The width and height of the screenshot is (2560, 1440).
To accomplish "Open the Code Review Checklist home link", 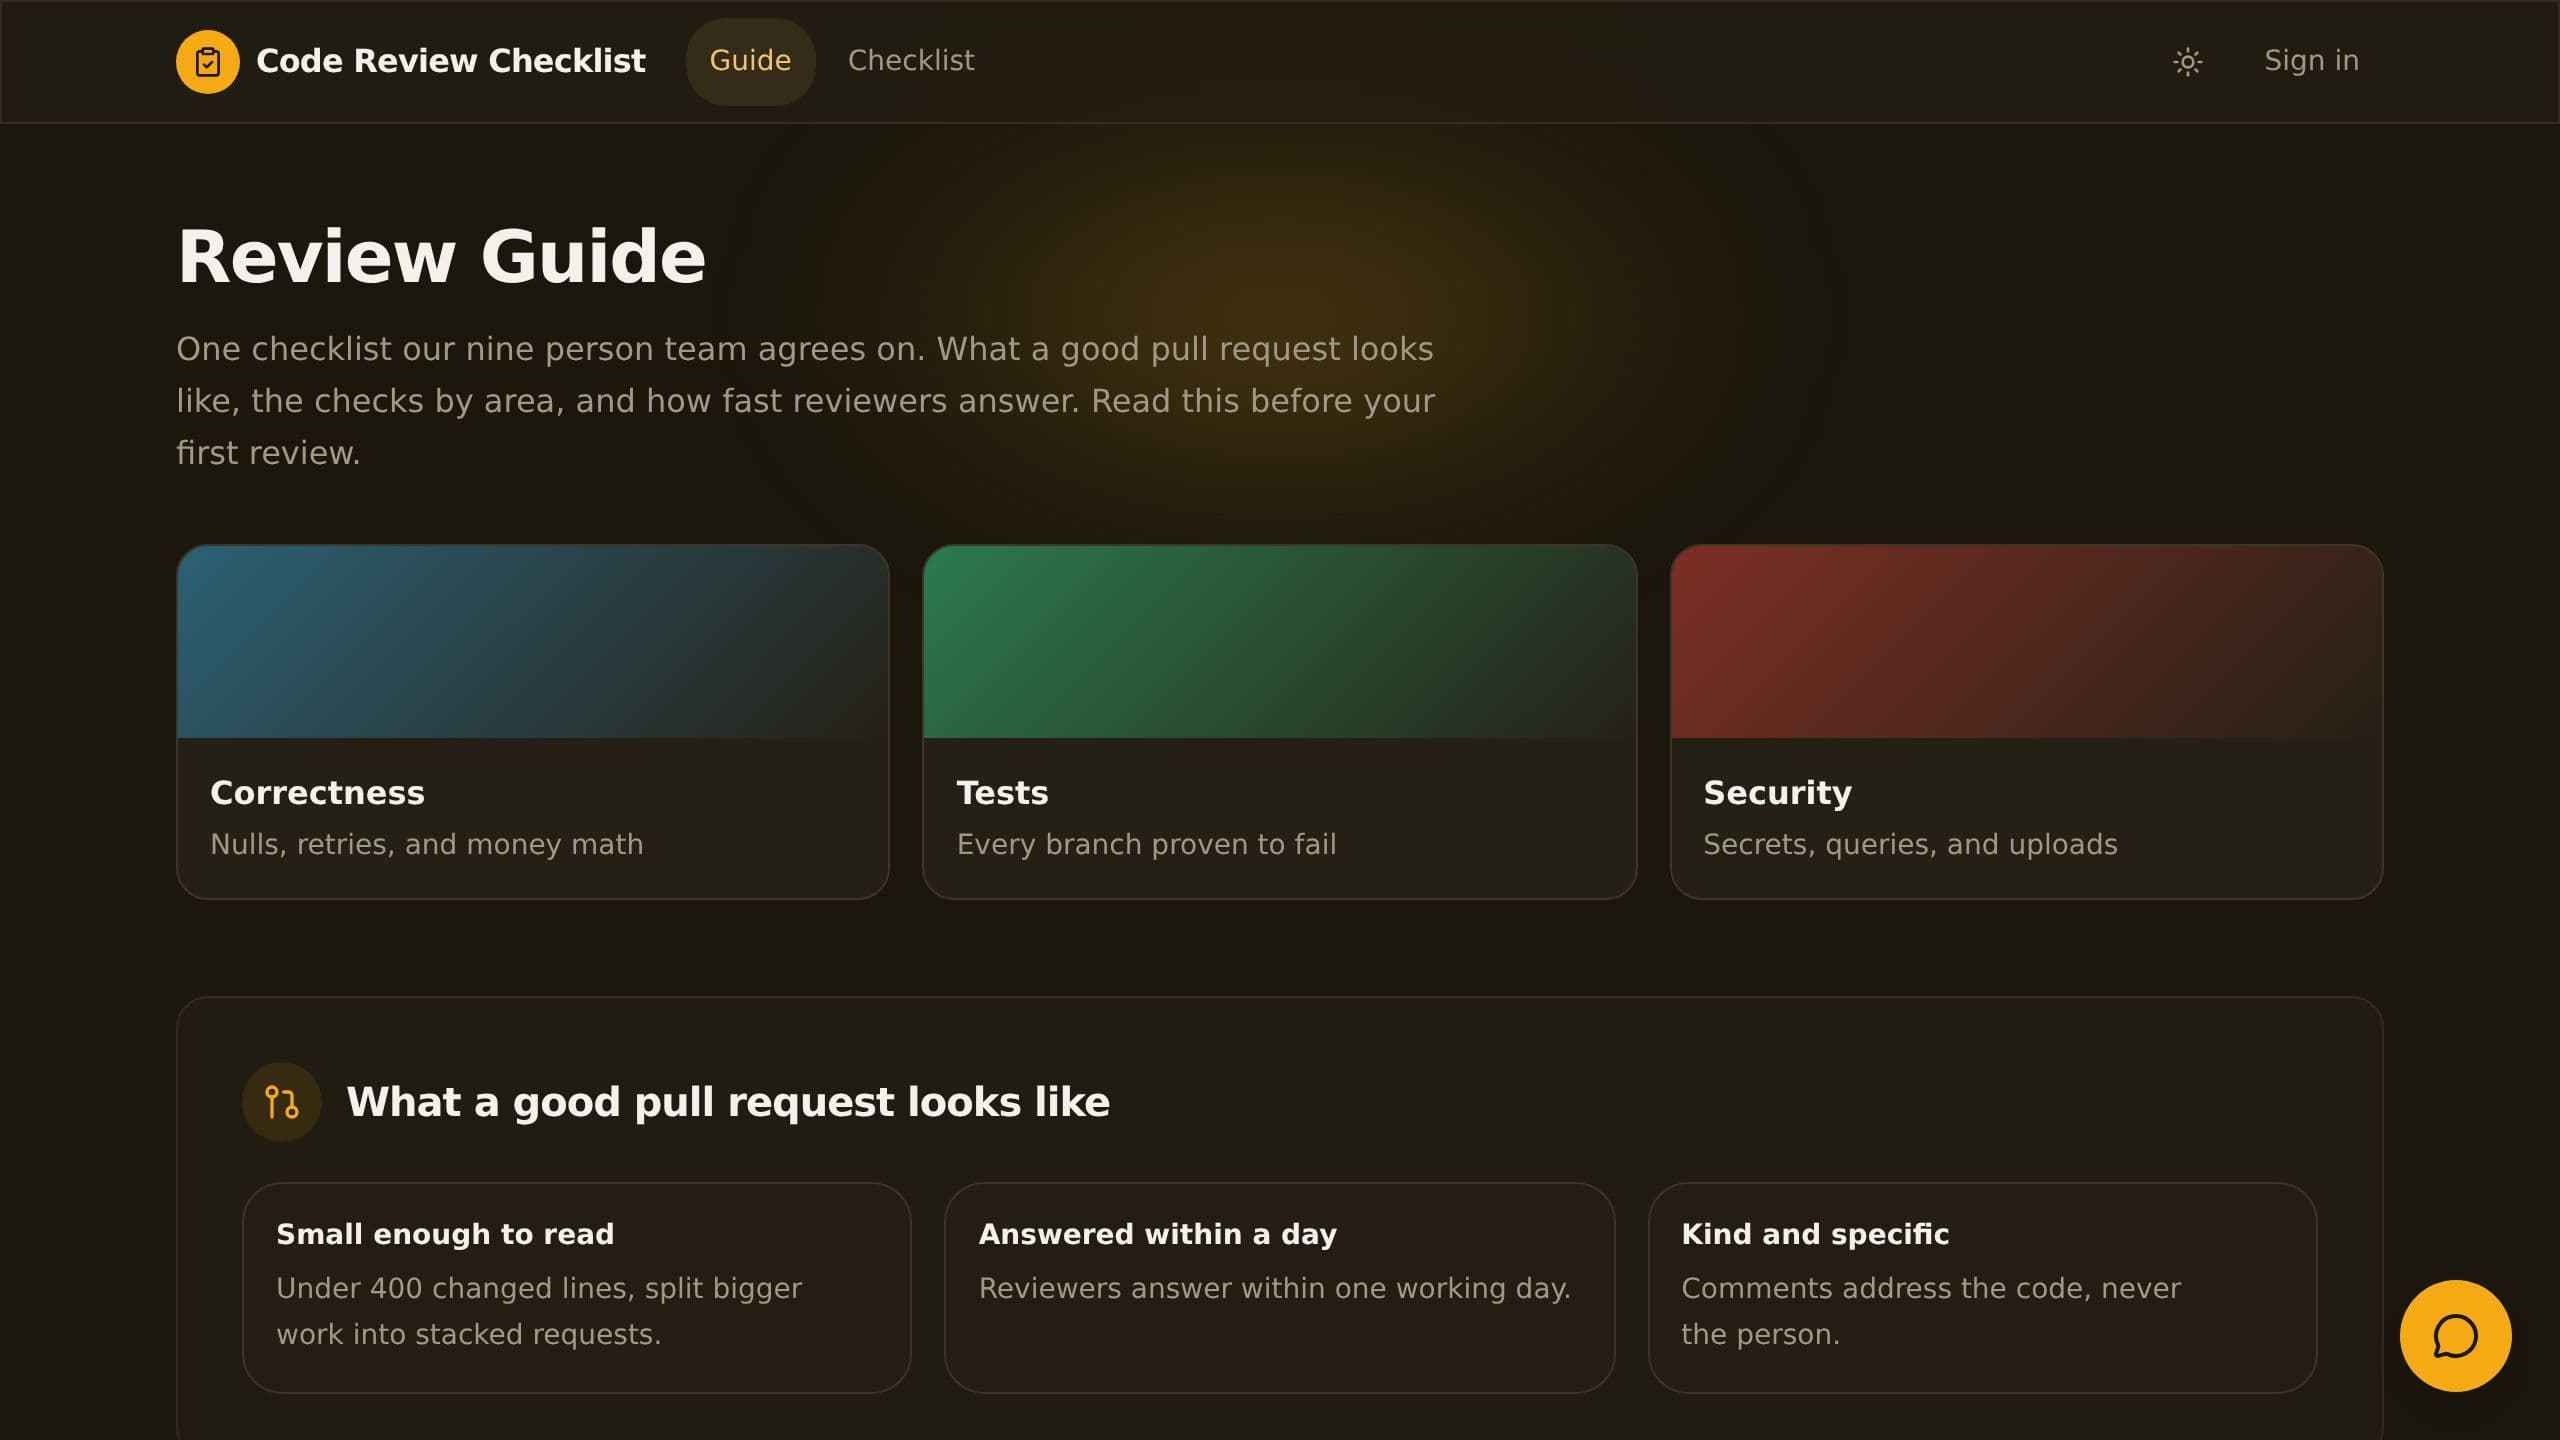I will click(x=411, y=62).
